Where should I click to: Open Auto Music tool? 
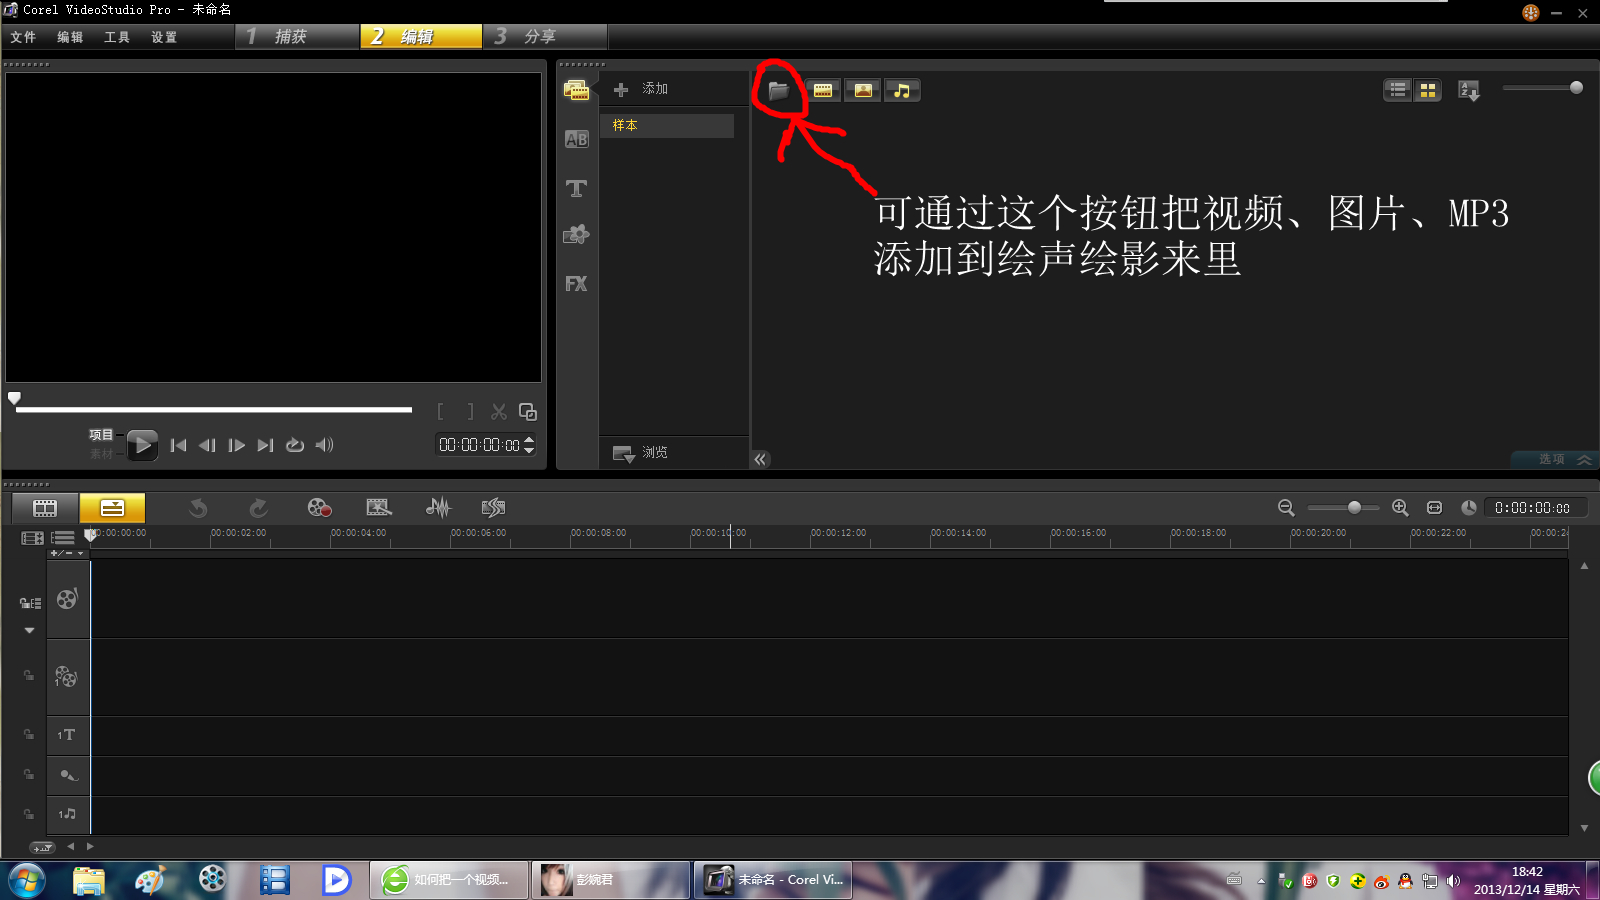click(x=493, y=508)
